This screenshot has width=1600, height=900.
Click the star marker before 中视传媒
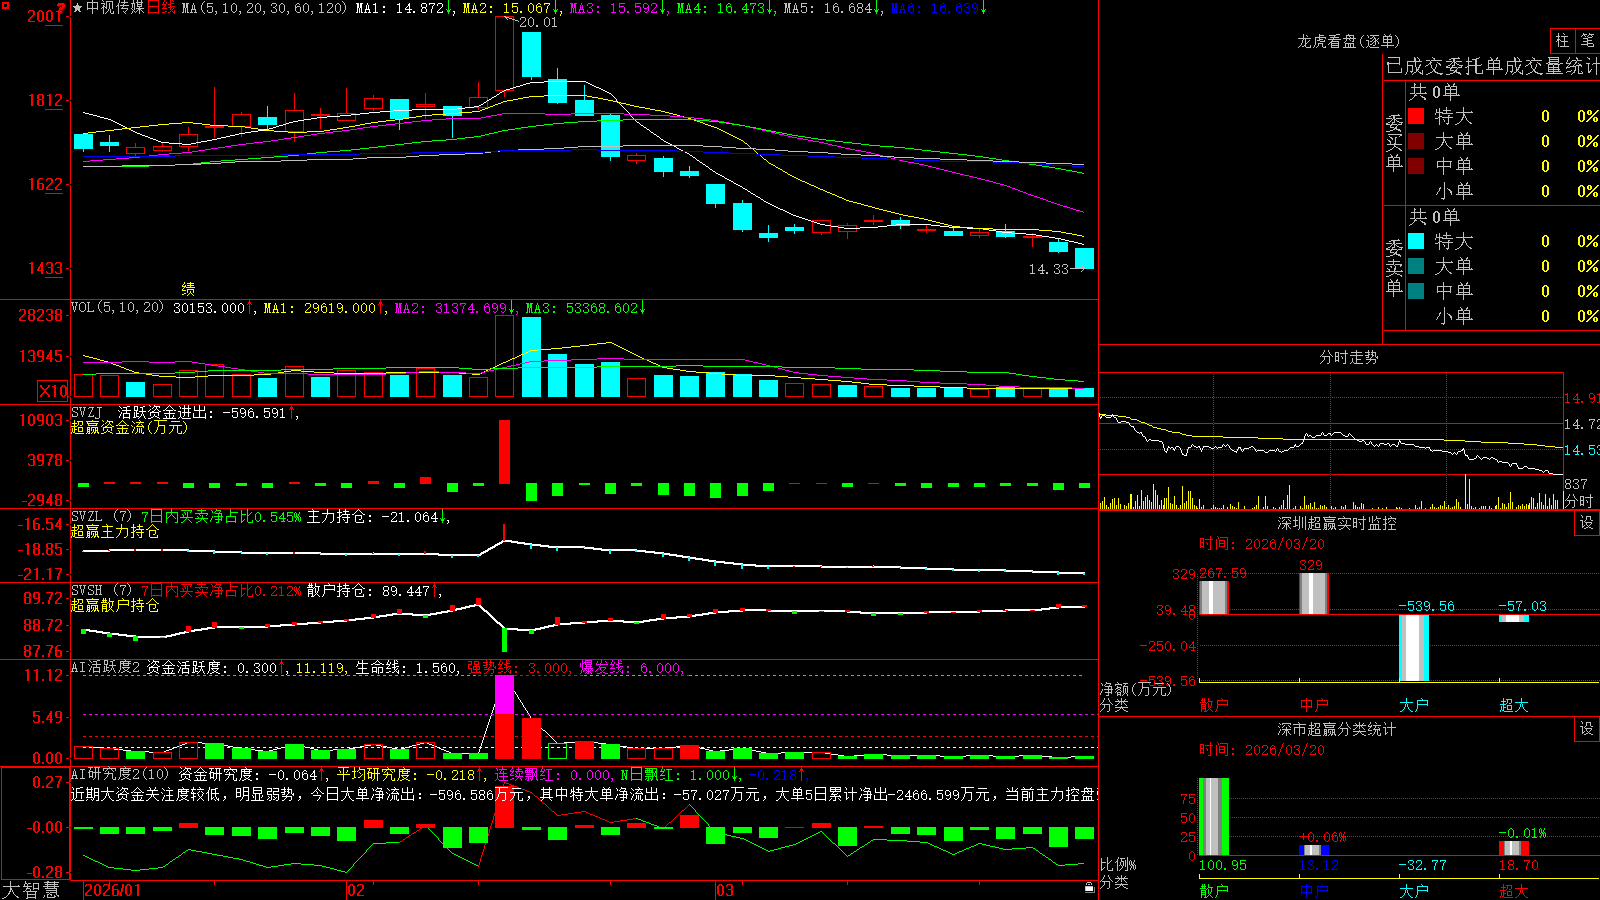point(78,8)
